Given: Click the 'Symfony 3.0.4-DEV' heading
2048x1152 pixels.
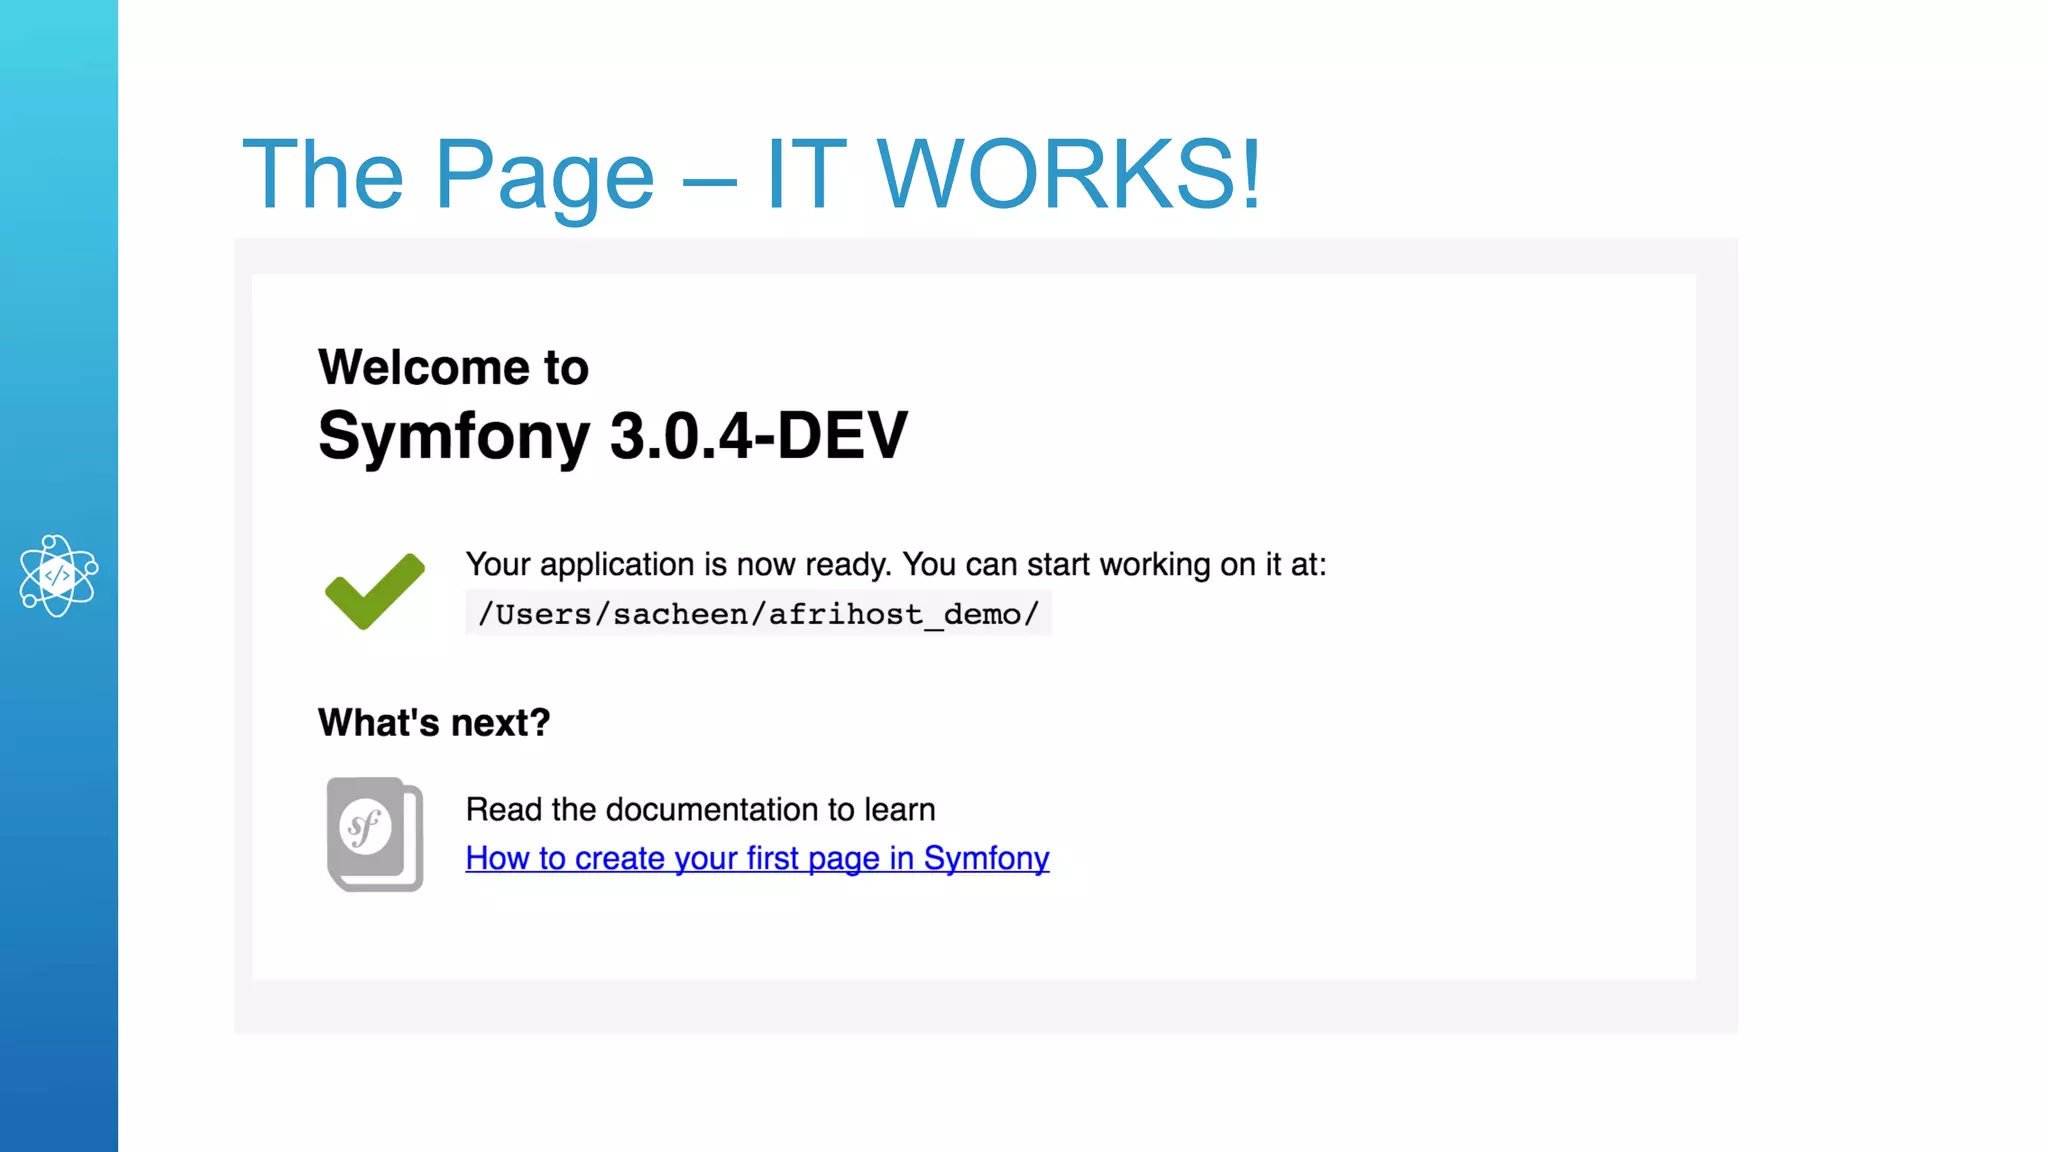Looking at the screenshot, I should [612, 436].
